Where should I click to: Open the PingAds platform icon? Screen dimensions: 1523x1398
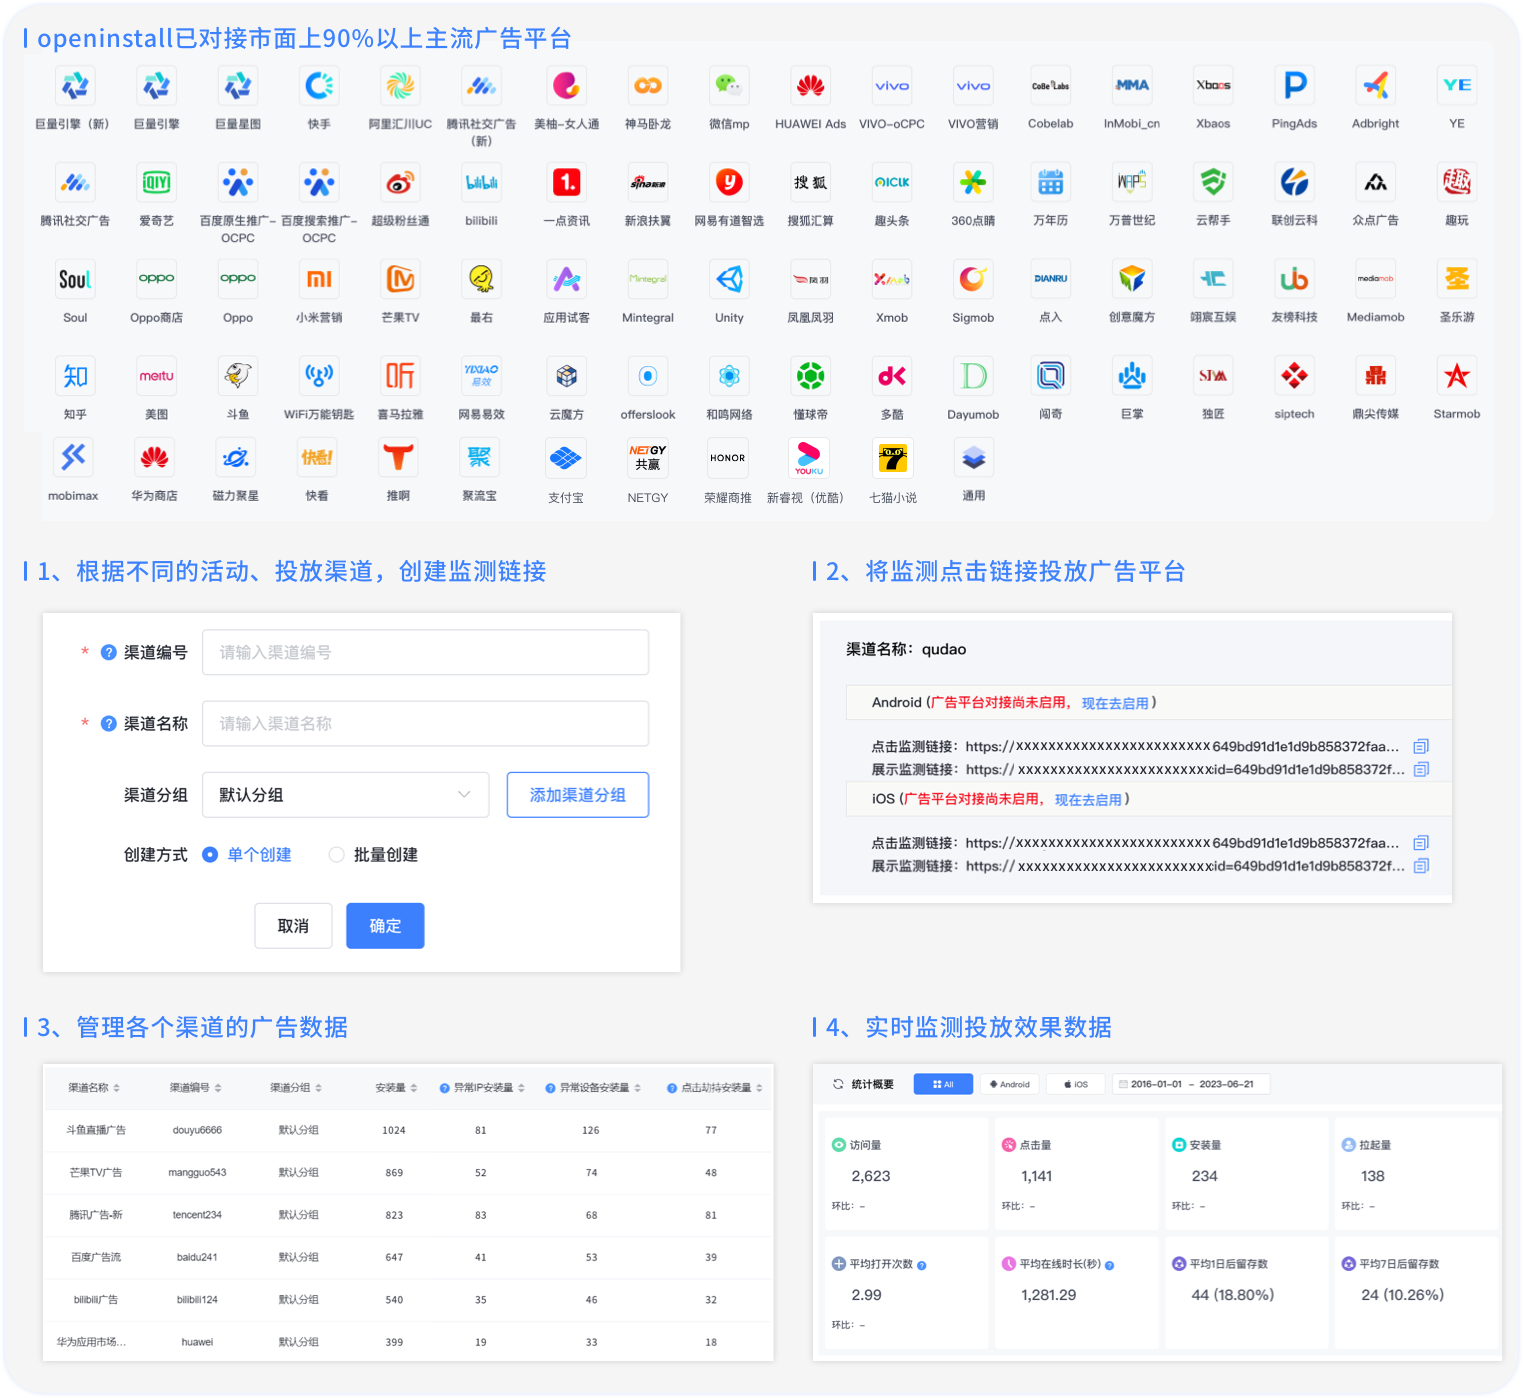point(1295,86)
